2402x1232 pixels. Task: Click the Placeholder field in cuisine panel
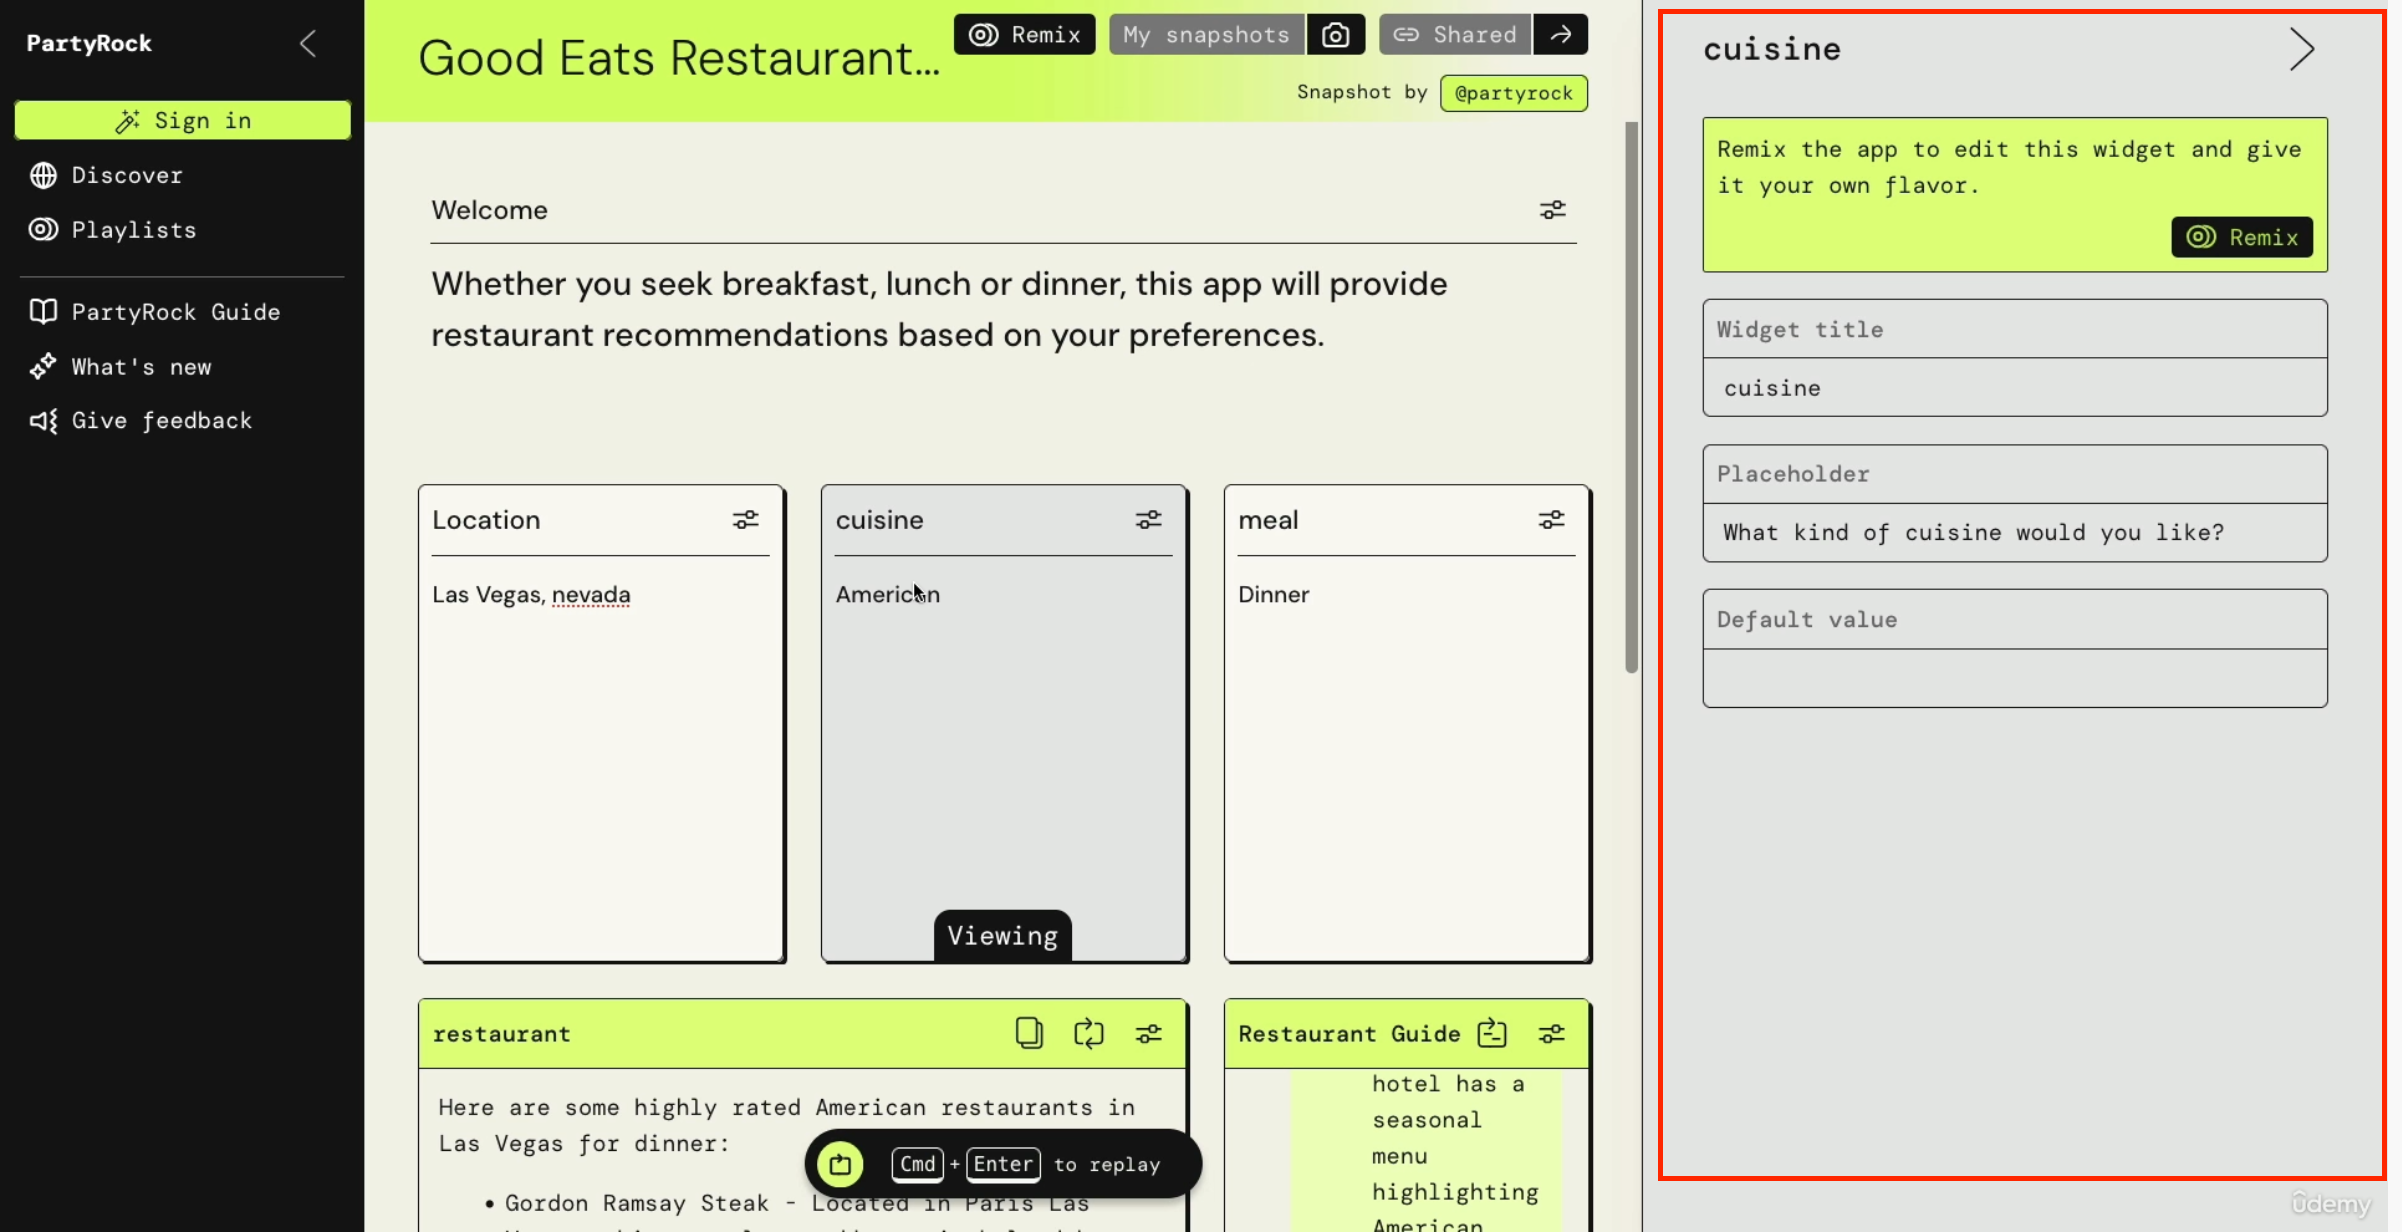pyautogui.click(x=2015, y=533)
